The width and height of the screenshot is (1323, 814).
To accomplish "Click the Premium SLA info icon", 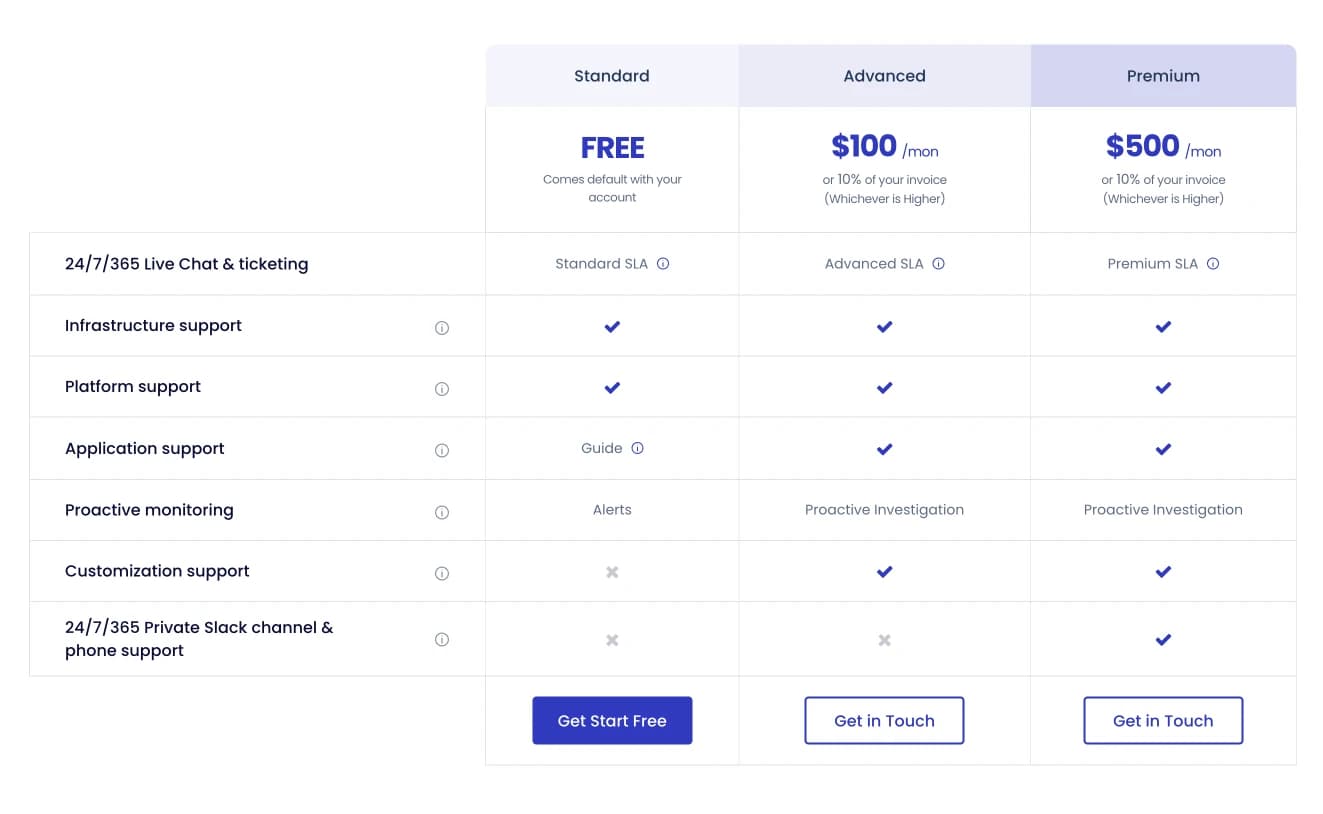I will click(x=1213, y=263).
